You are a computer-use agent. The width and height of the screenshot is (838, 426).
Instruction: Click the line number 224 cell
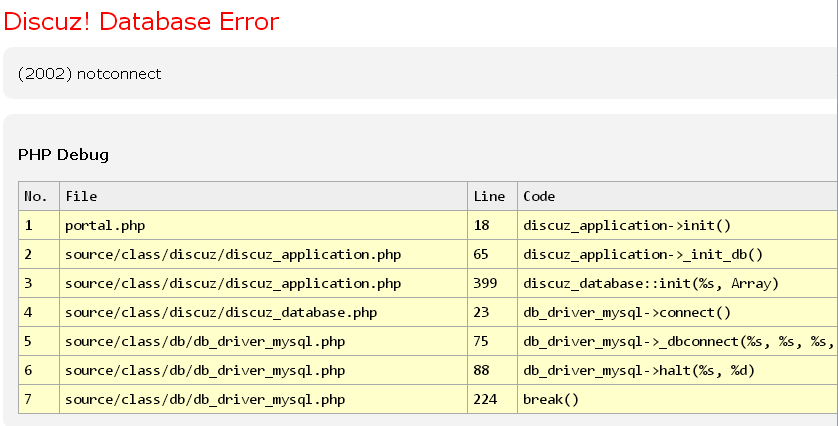(x=492, y=399)
